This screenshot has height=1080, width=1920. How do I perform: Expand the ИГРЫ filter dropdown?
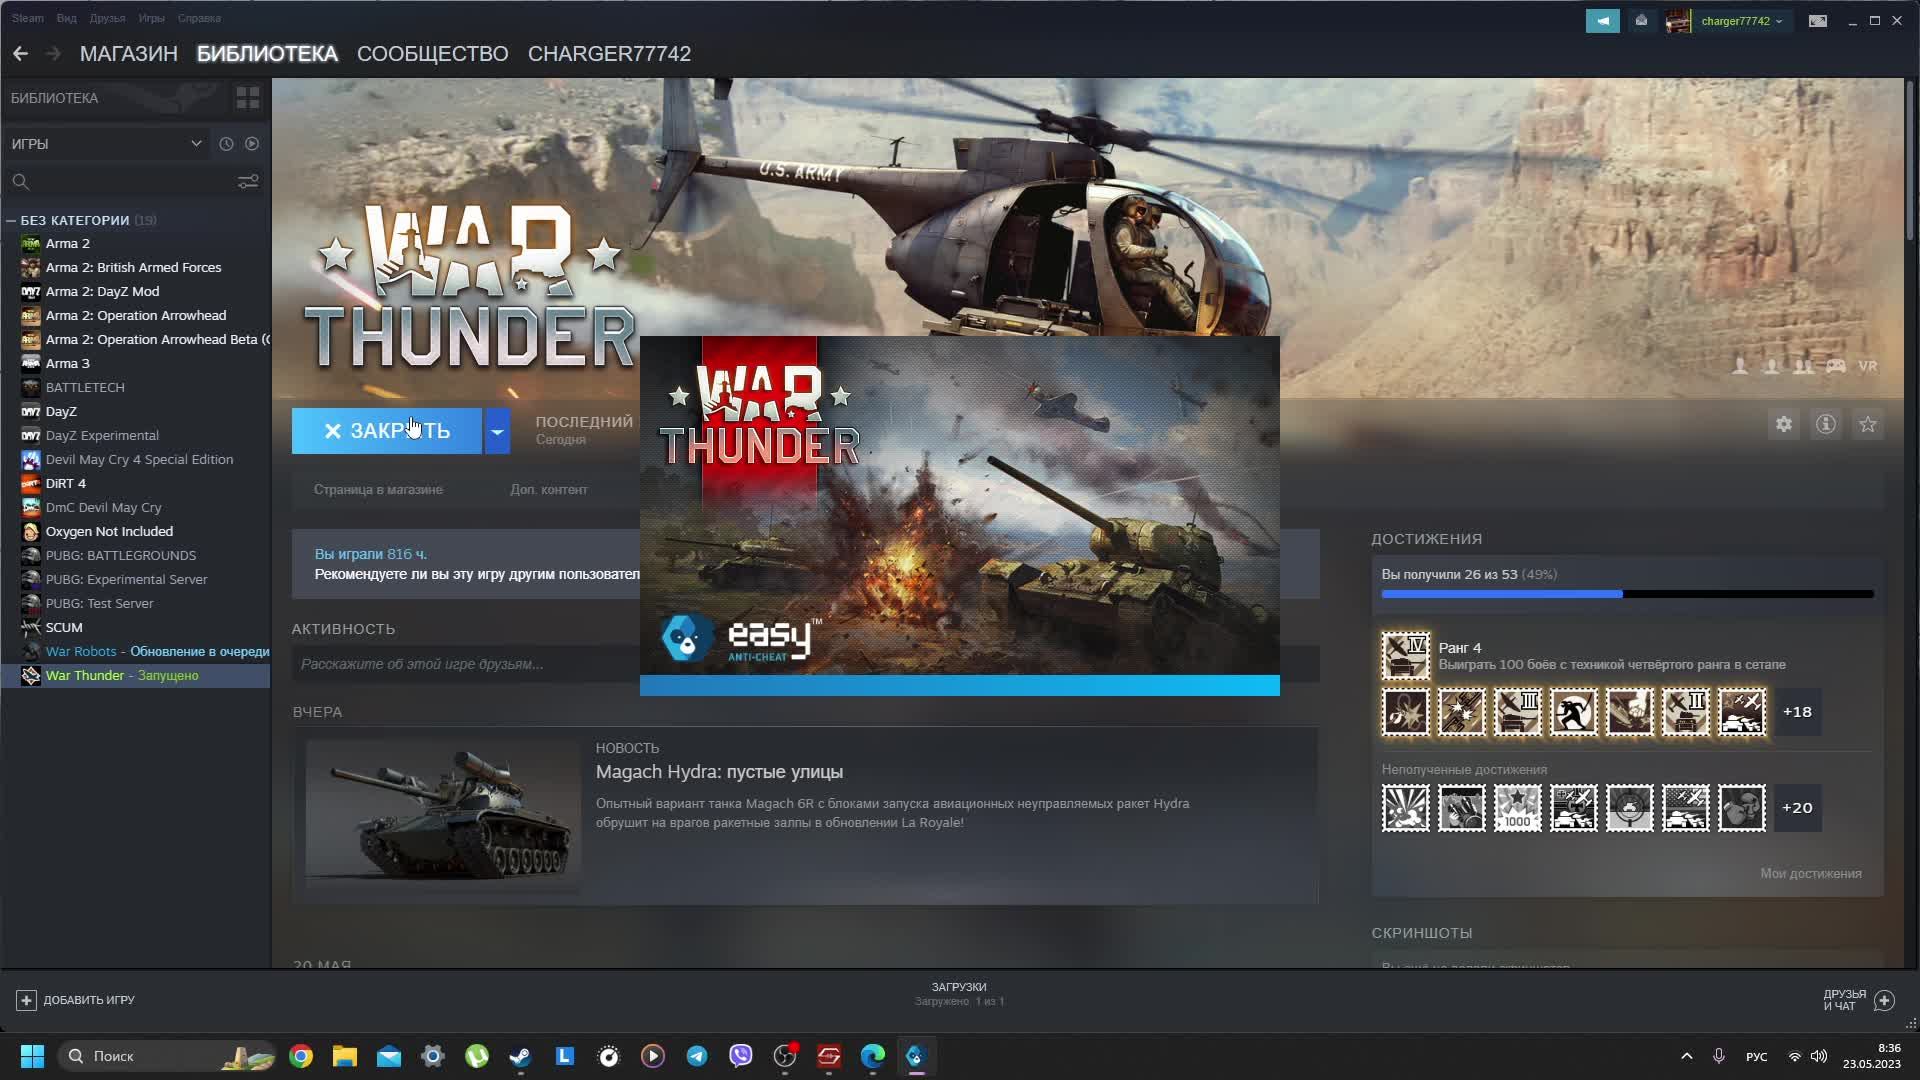tap(196, 144)
